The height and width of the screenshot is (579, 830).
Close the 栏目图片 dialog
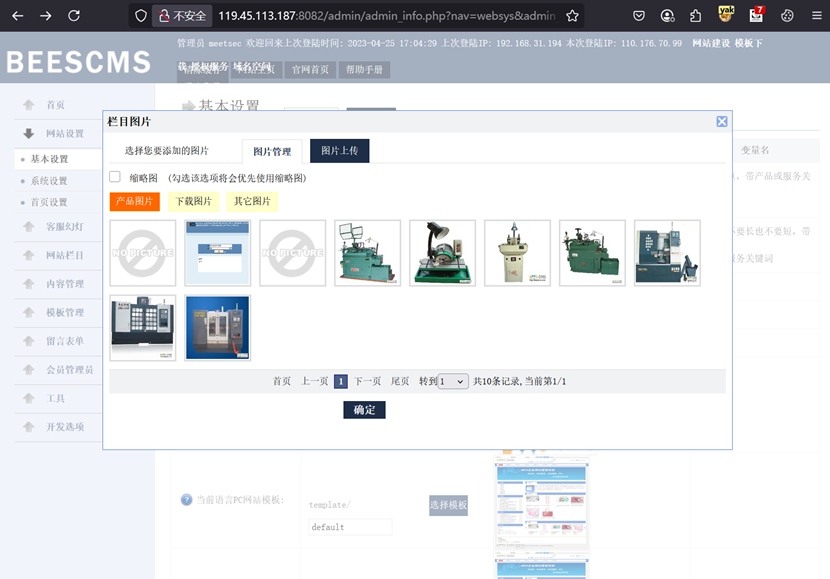(x=721, y=121)
